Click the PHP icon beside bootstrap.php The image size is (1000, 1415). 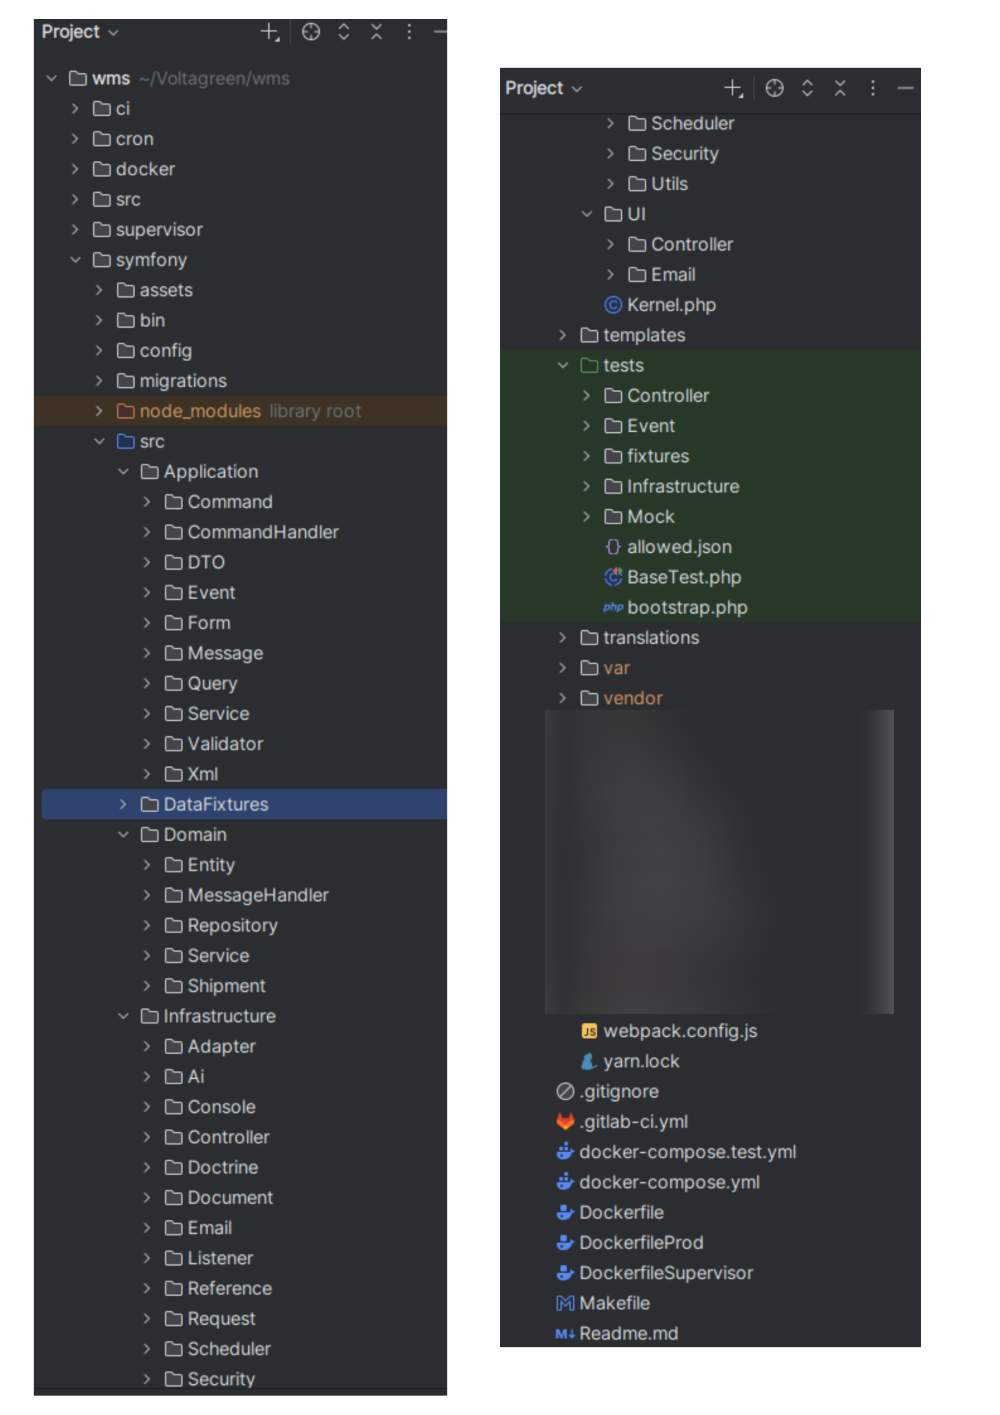(613, 607)
